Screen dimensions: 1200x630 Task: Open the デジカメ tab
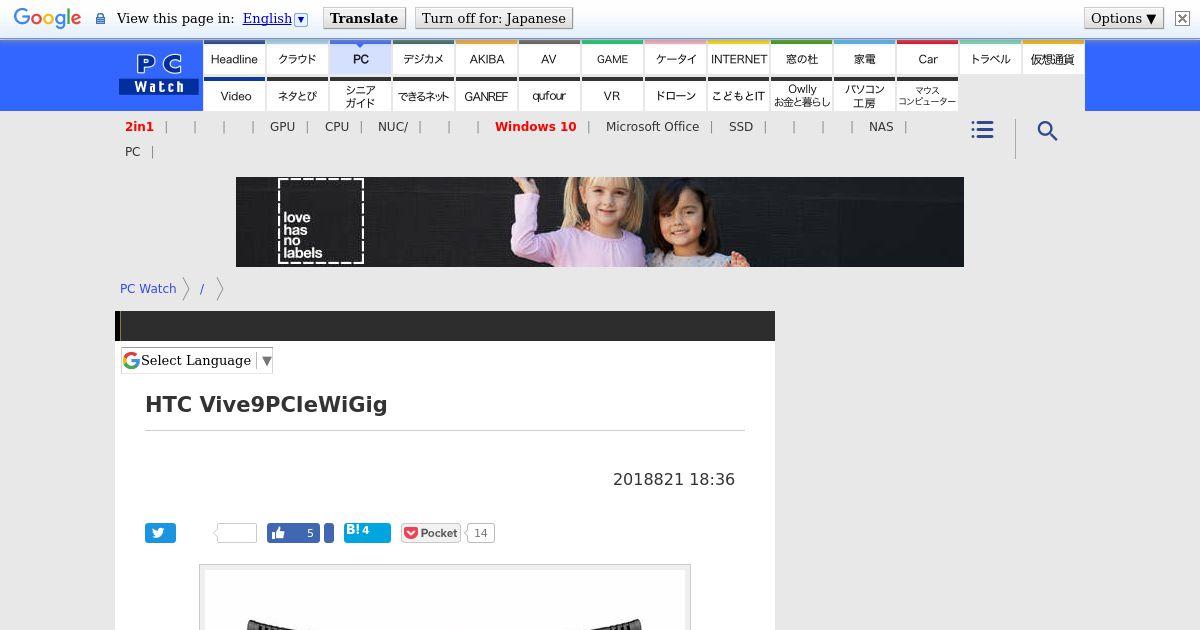[x=424, y=58]
